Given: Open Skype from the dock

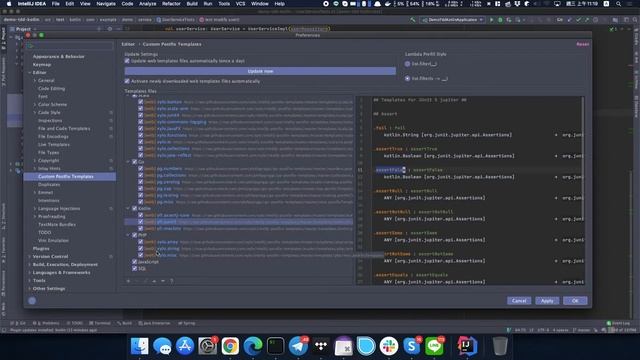Looking at the screenshot, I should 411,346.
